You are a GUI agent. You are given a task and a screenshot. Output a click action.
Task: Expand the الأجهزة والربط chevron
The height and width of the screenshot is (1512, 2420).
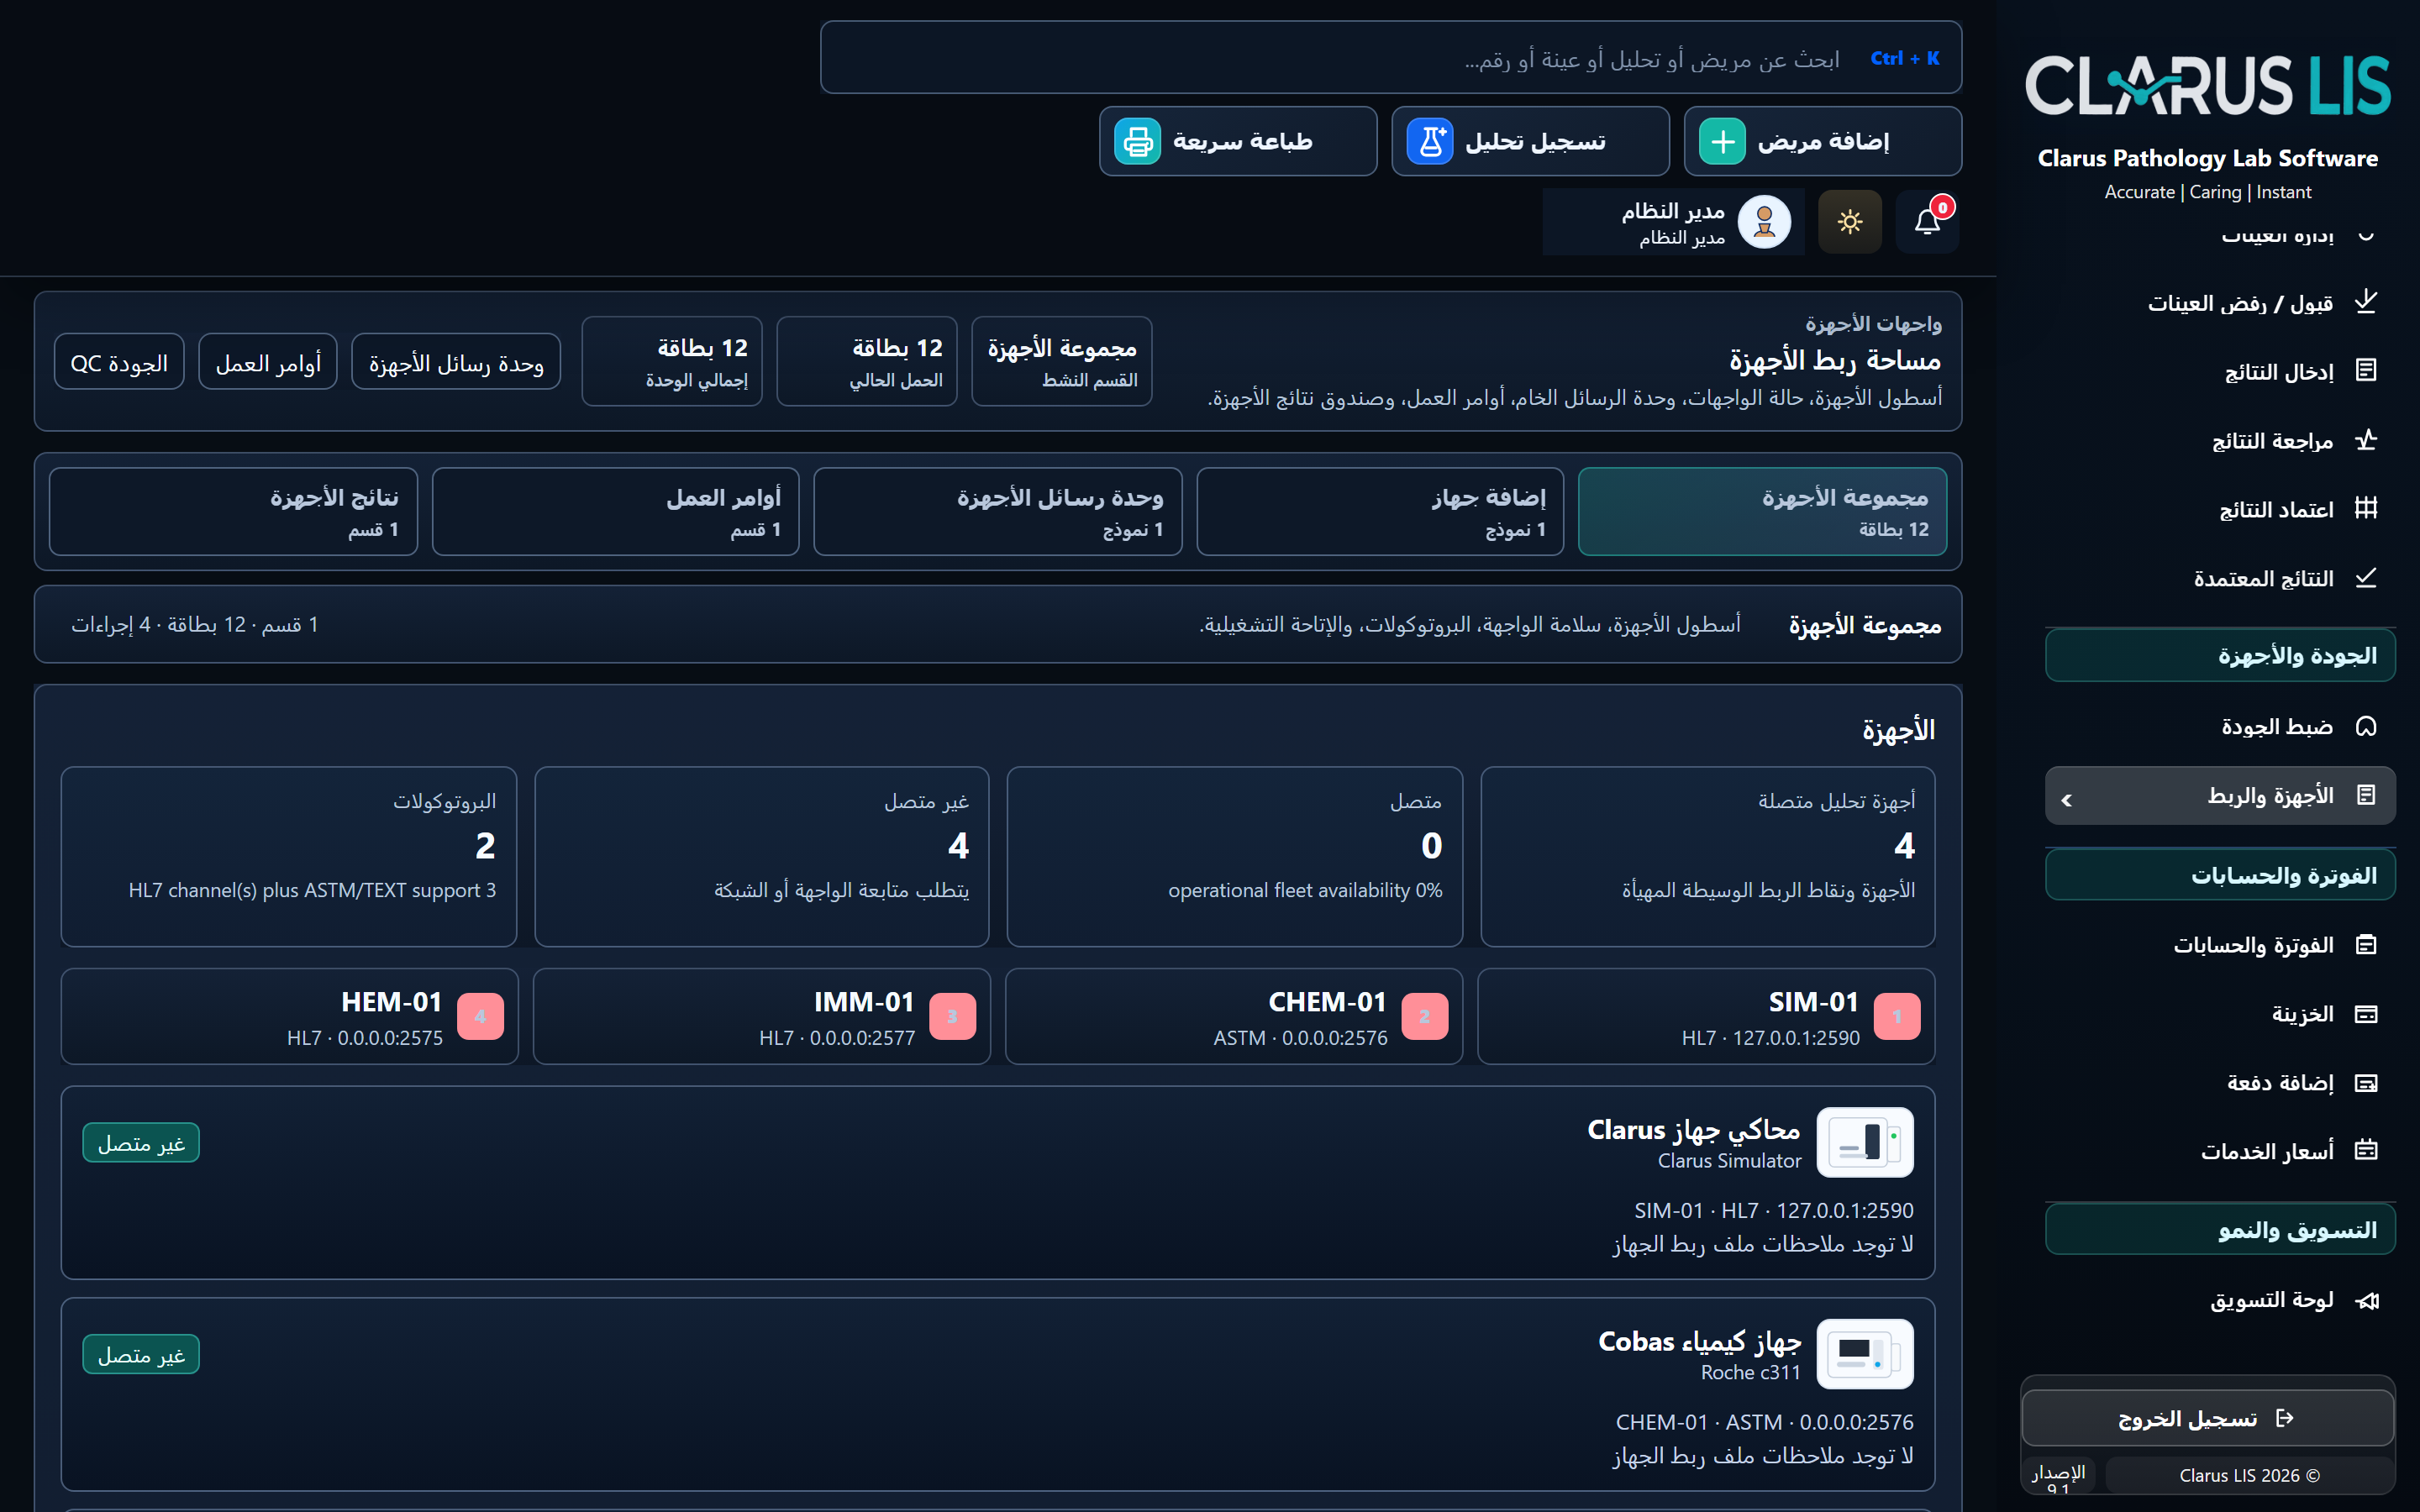click(x=2067, y=800)
